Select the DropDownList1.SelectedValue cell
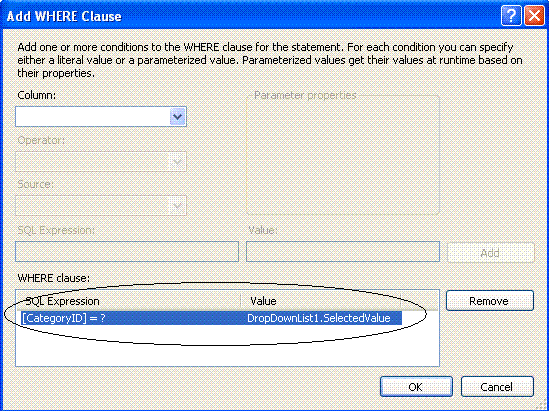The image size is (549, 411). [x=319, y=318]
